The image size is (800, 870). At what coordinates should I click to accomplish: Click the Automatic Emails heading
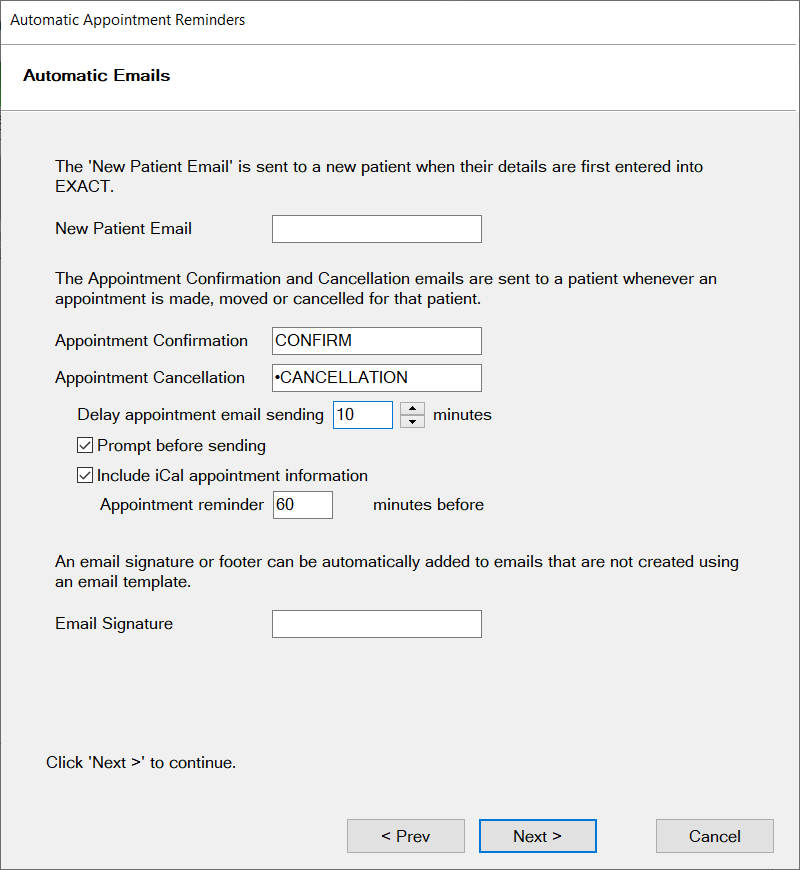97,75
